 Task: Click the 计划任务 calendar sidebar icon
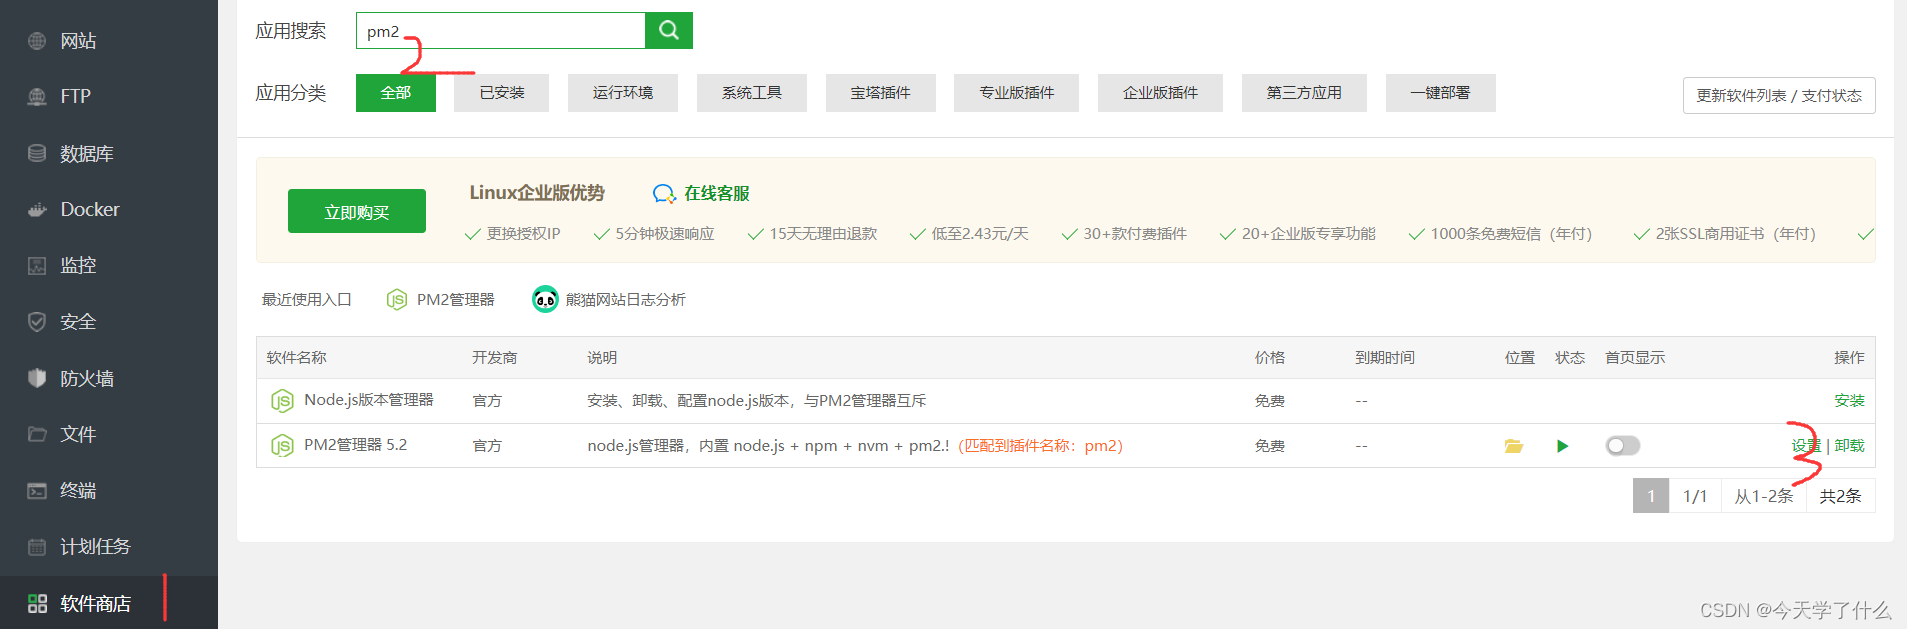tap(37, 547)
